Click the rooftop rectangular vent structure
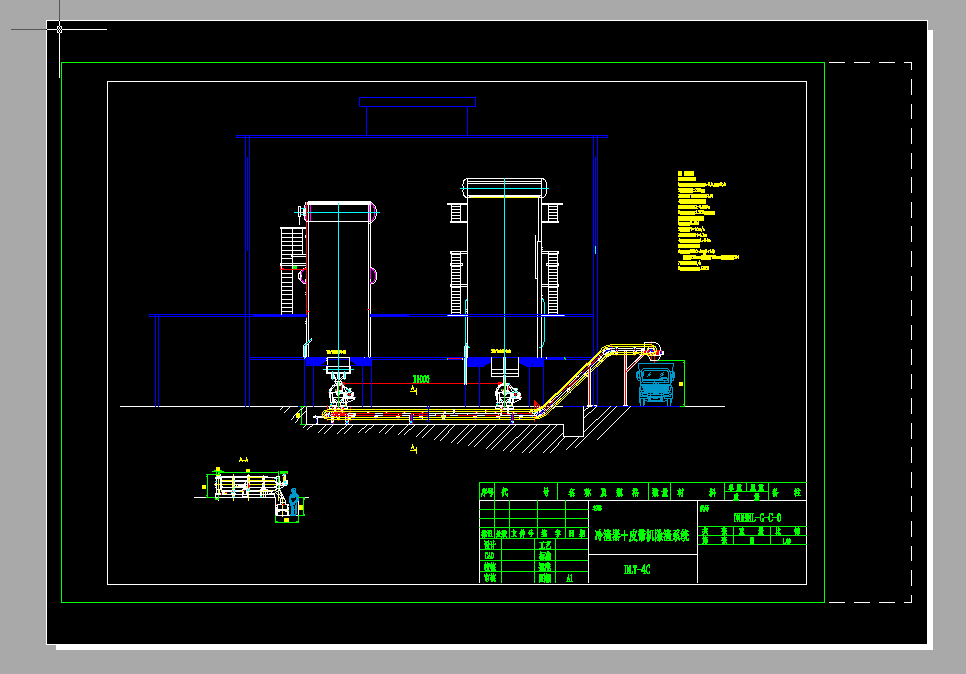 pos(417,102)
